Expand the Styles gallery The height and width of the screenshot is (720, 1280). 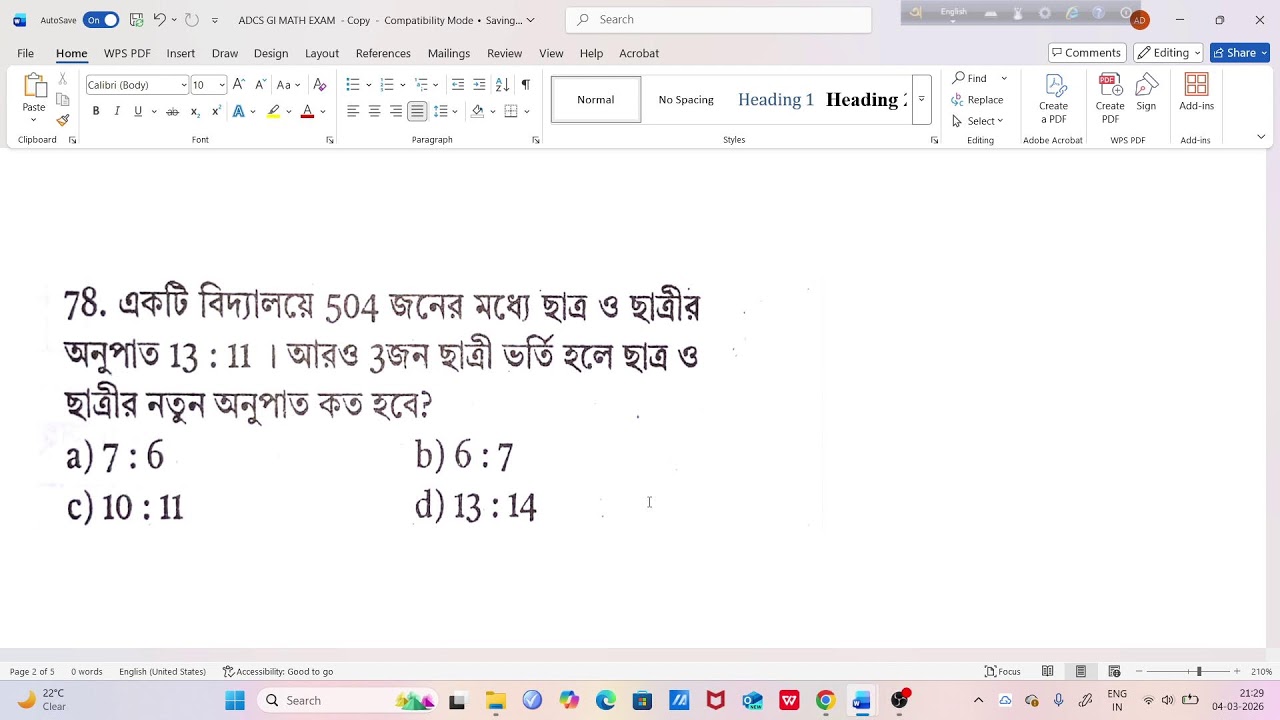[921, 99]
